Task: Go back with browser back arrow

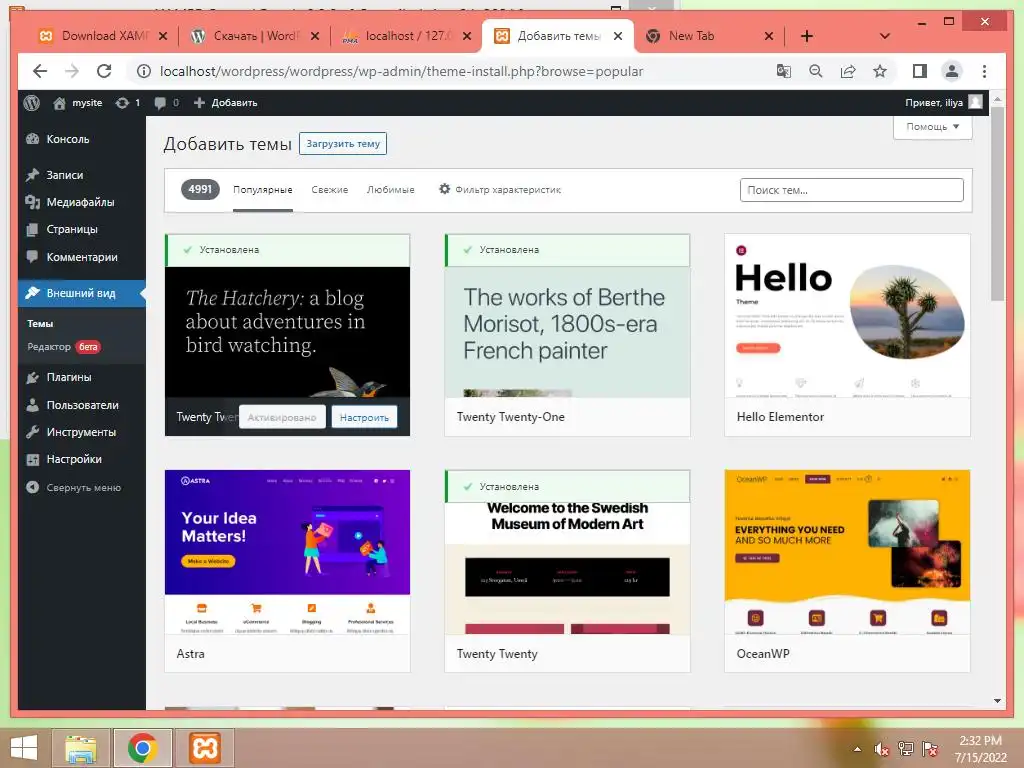Action: pos(40,71)
